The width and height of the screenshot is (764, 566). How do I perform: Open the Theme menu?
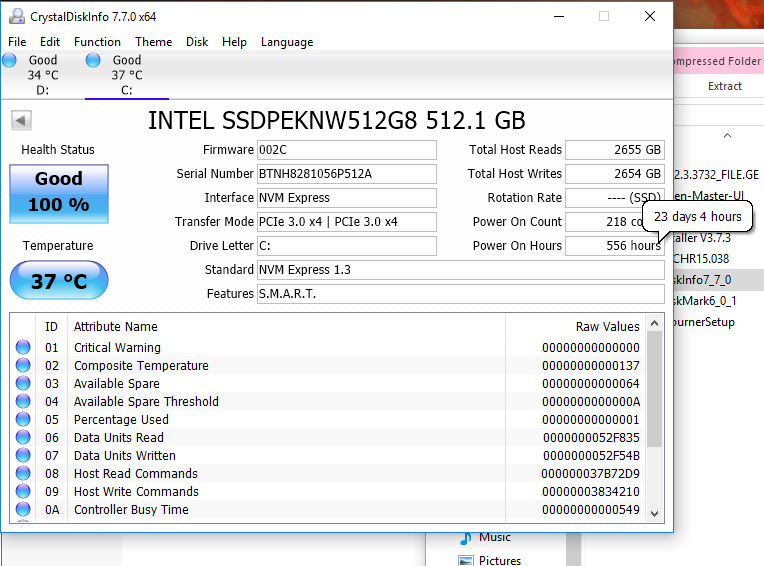click(153, 42)
